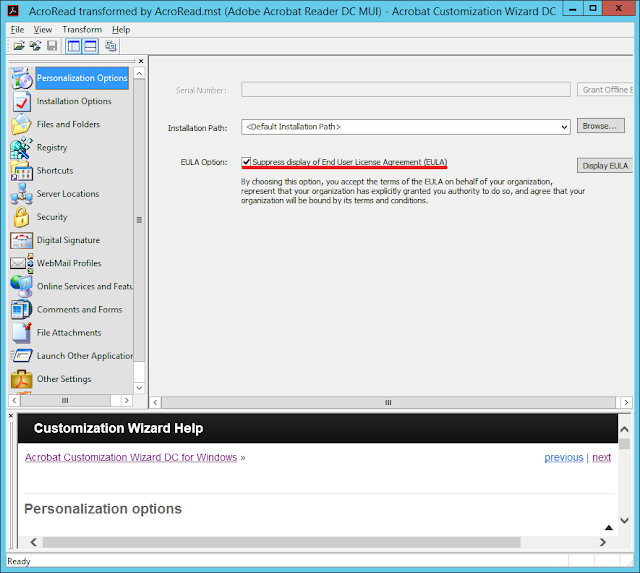
Task: Click the Open Package toolbar icon
Action: pyautogui.click(x=19, y=46)
